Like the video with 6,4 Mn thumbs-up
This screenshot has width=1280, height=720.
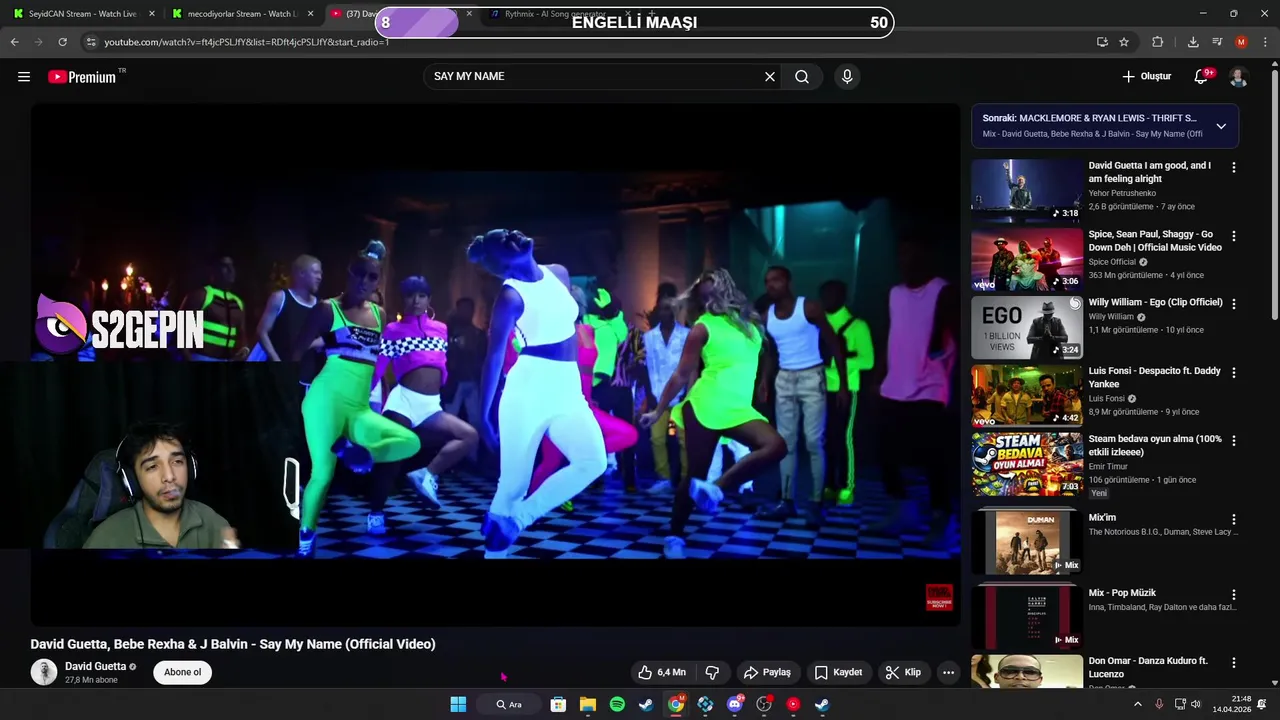coord(662,672)
